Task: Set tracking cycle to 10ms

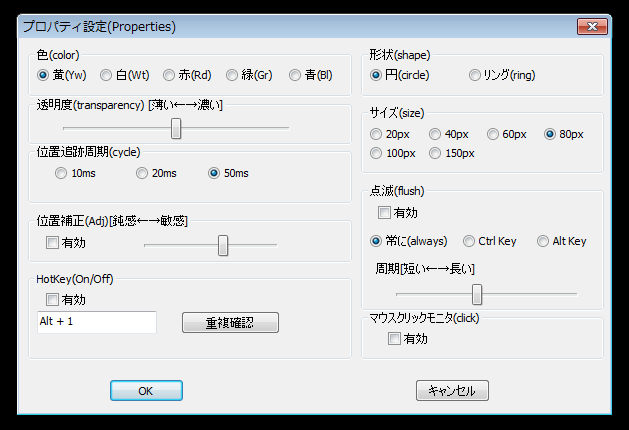Action: [62, 173]
